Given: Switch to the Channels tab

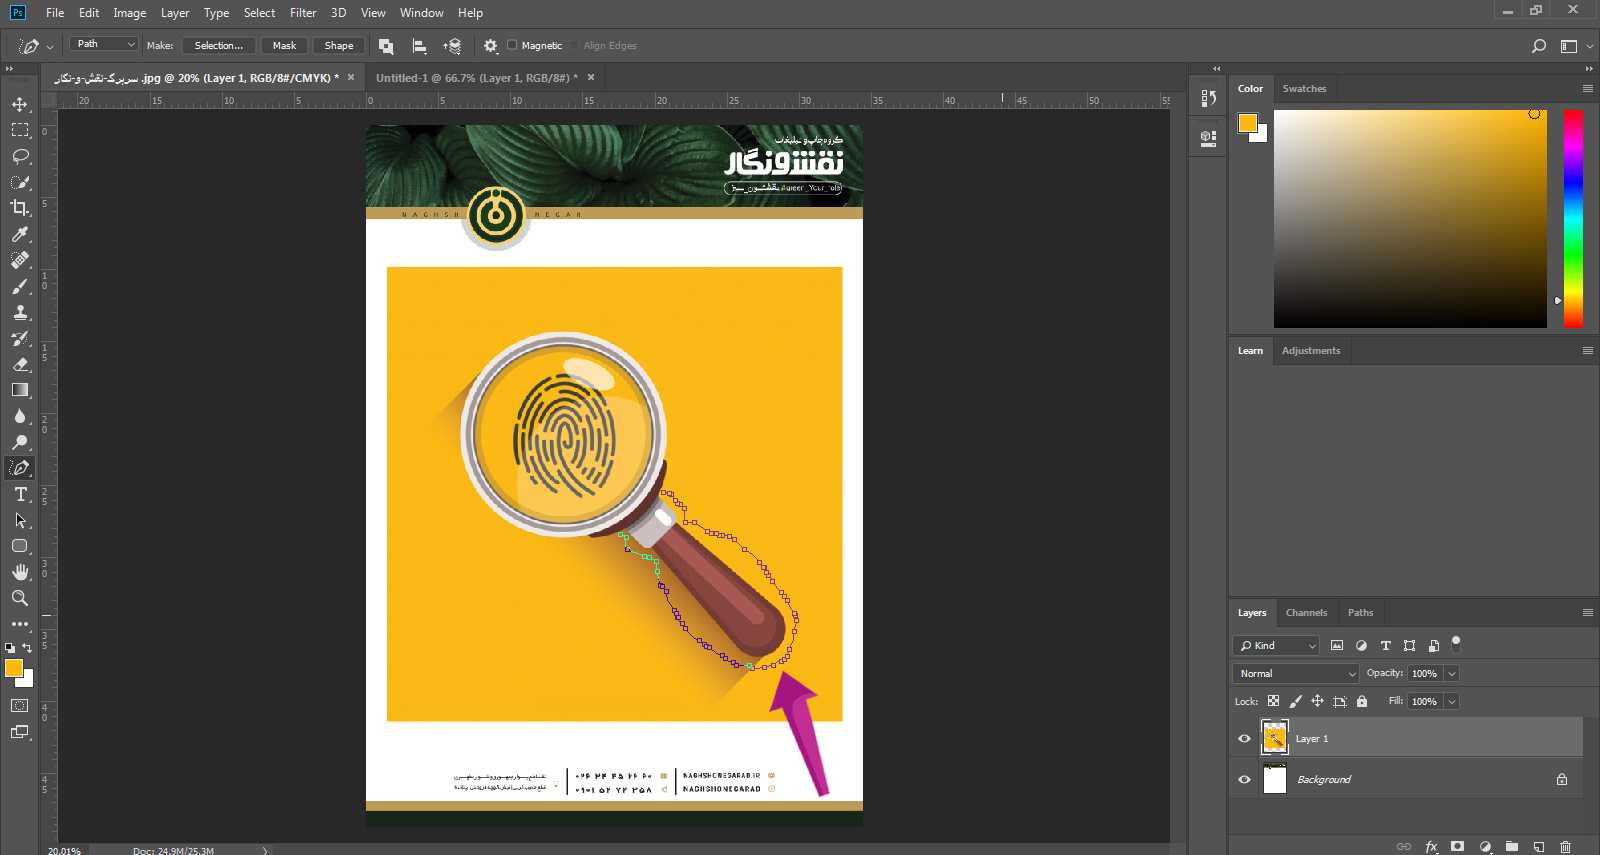Looking at the screenshot, I should pos(1306,613).
